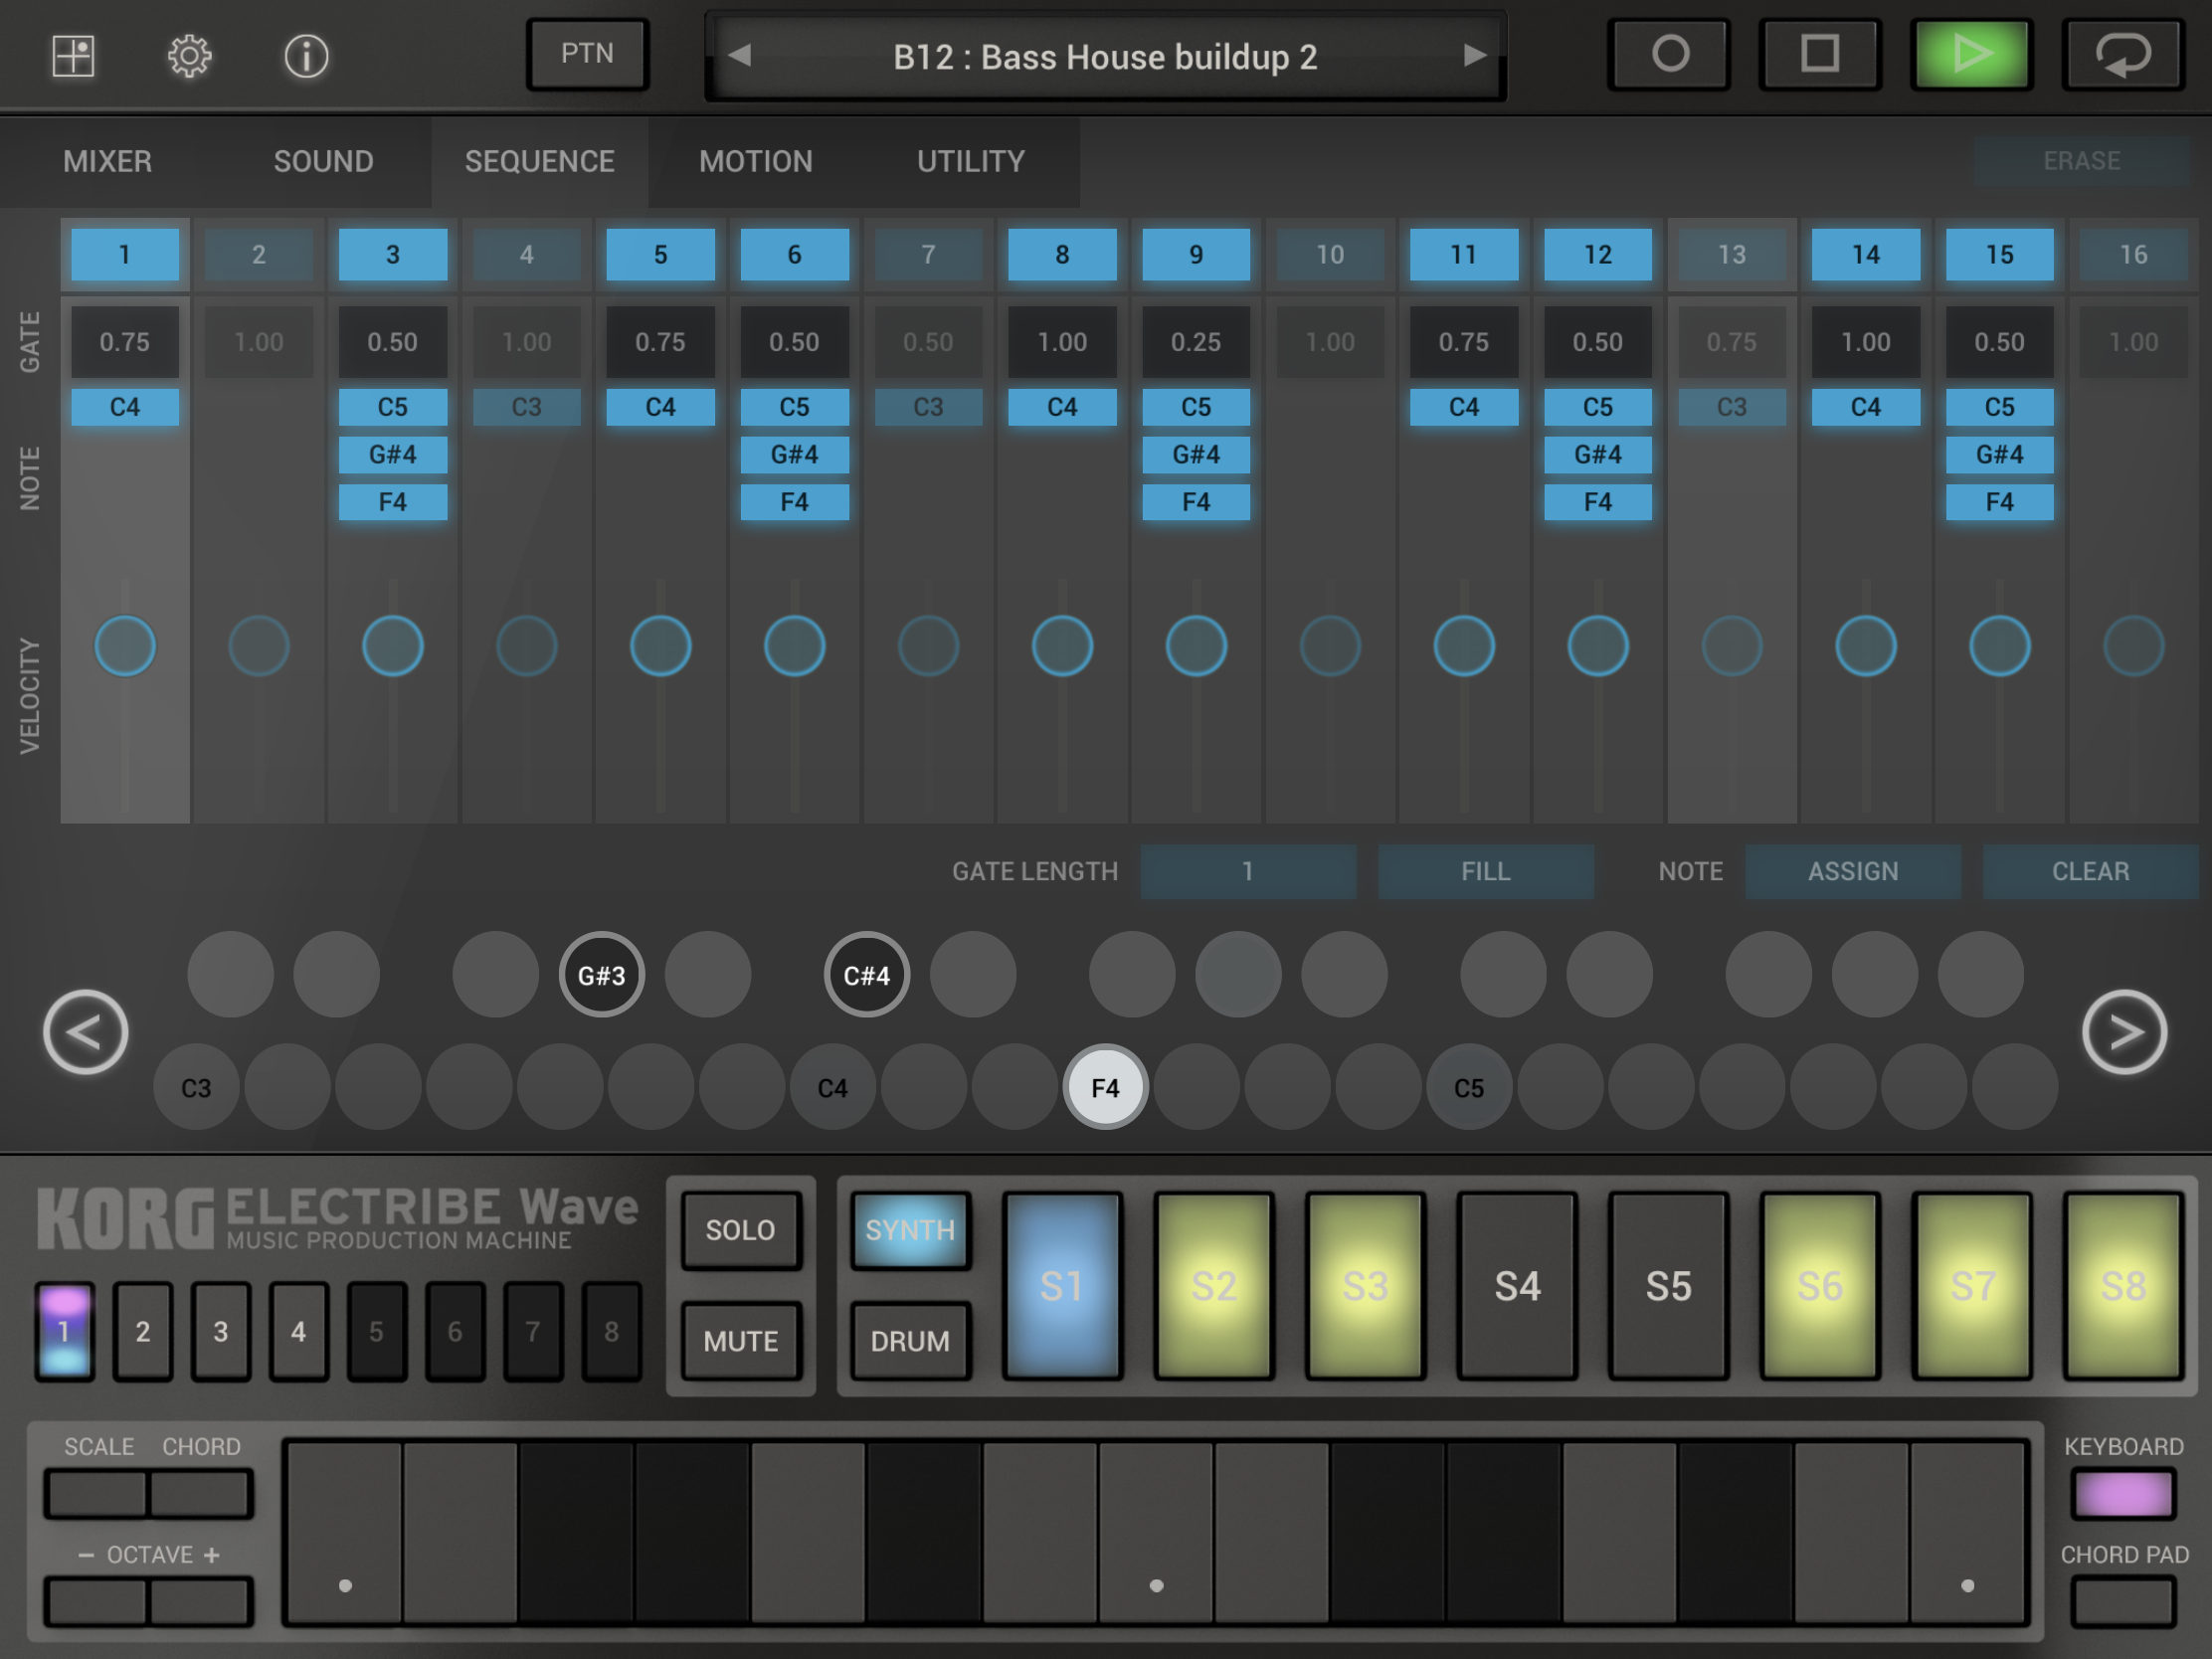
Task: Open the grid layout view icon
Action: [x=73, y=55]
